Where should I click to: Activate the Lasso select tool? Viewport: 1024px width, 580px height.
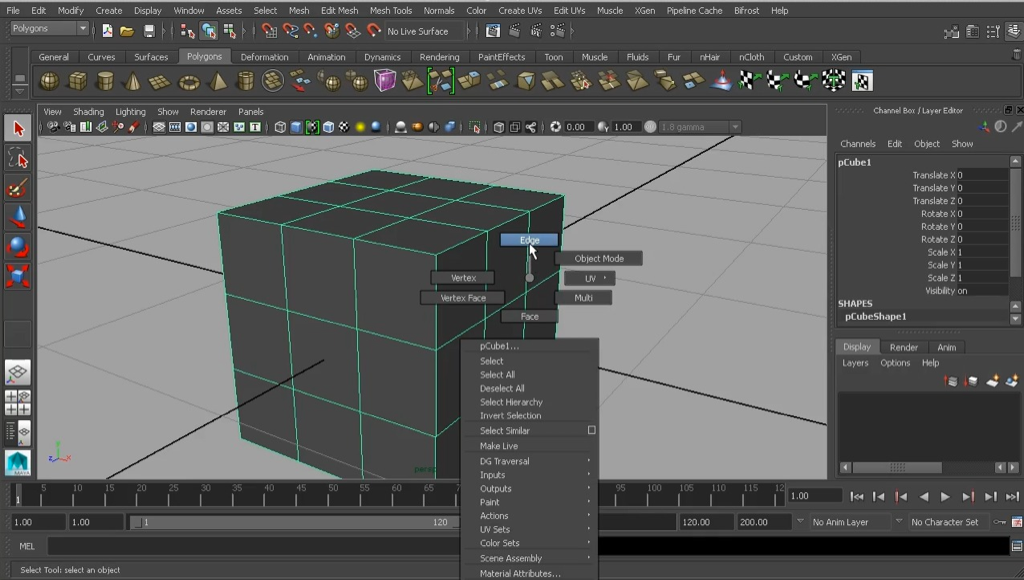[18, 158]
